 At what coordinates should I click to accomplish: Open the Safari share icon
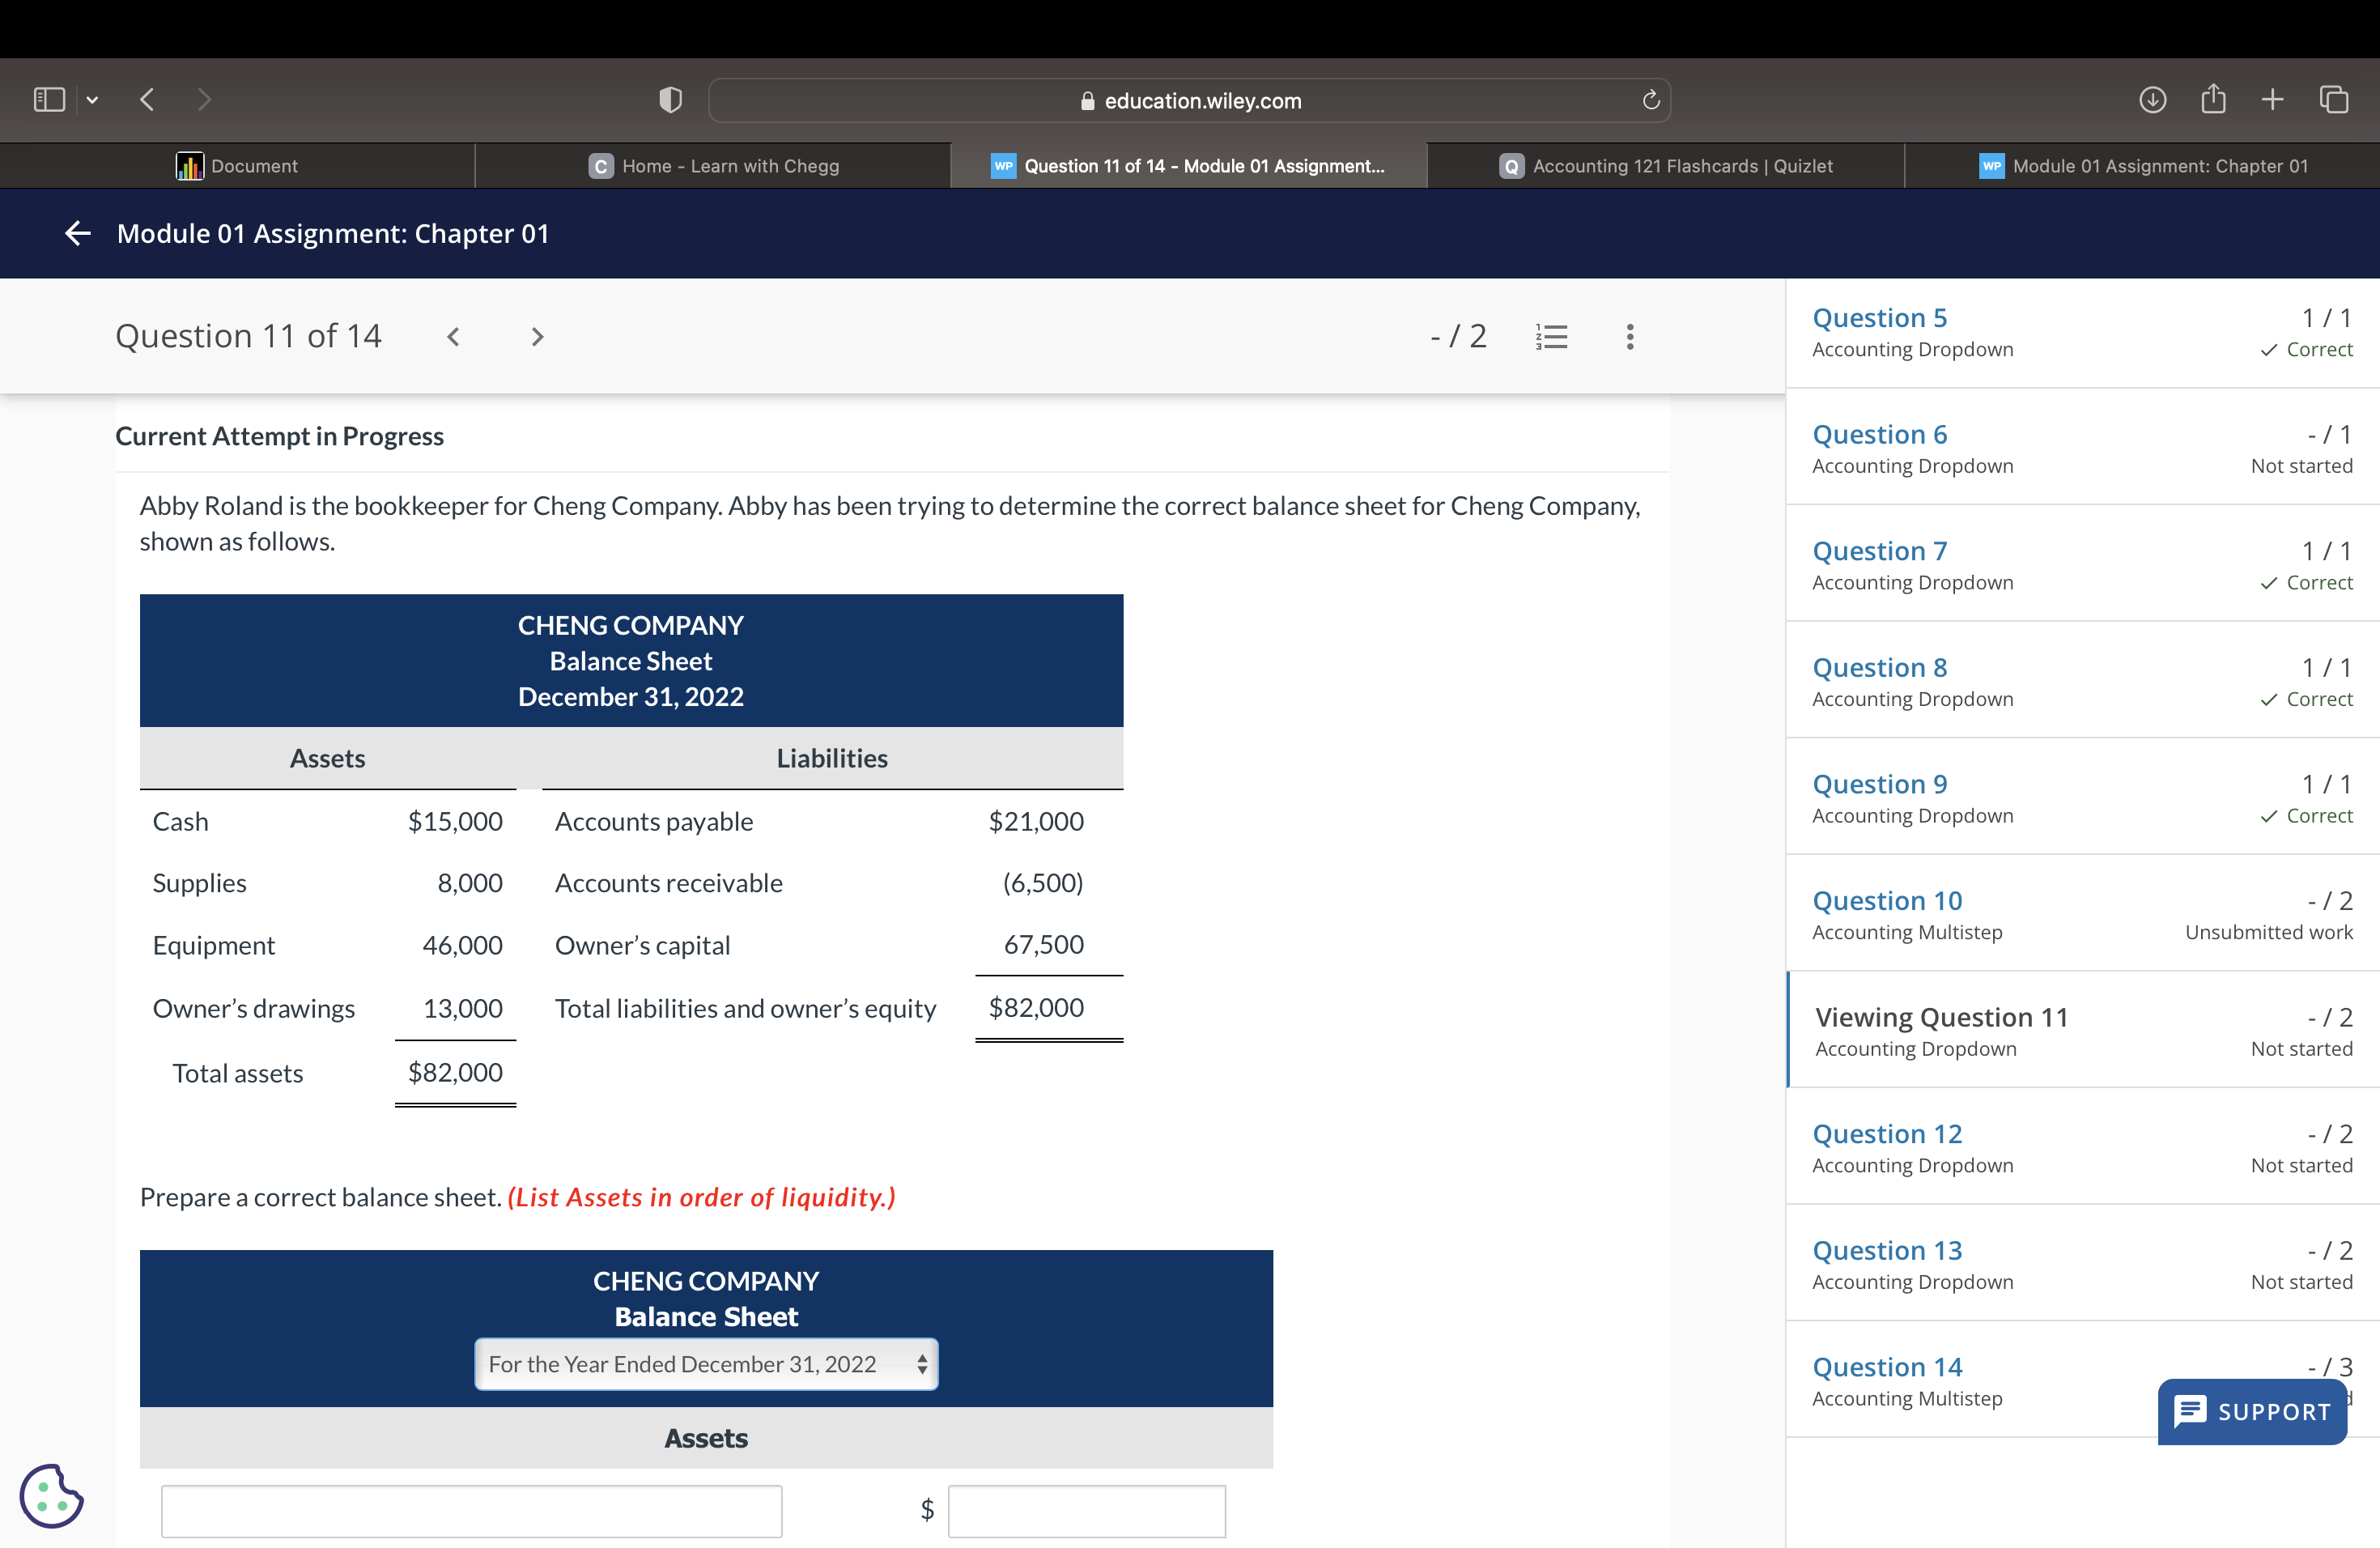(x=2213, y=99)
